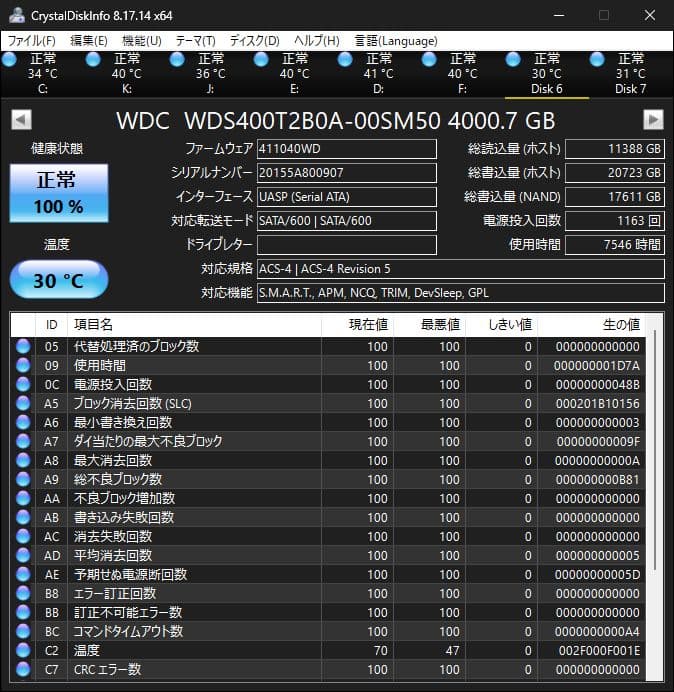The image size is (674, 692).
Task: Click status icon of row AC 消去失敗回数
Action: [x=23, y=536]
